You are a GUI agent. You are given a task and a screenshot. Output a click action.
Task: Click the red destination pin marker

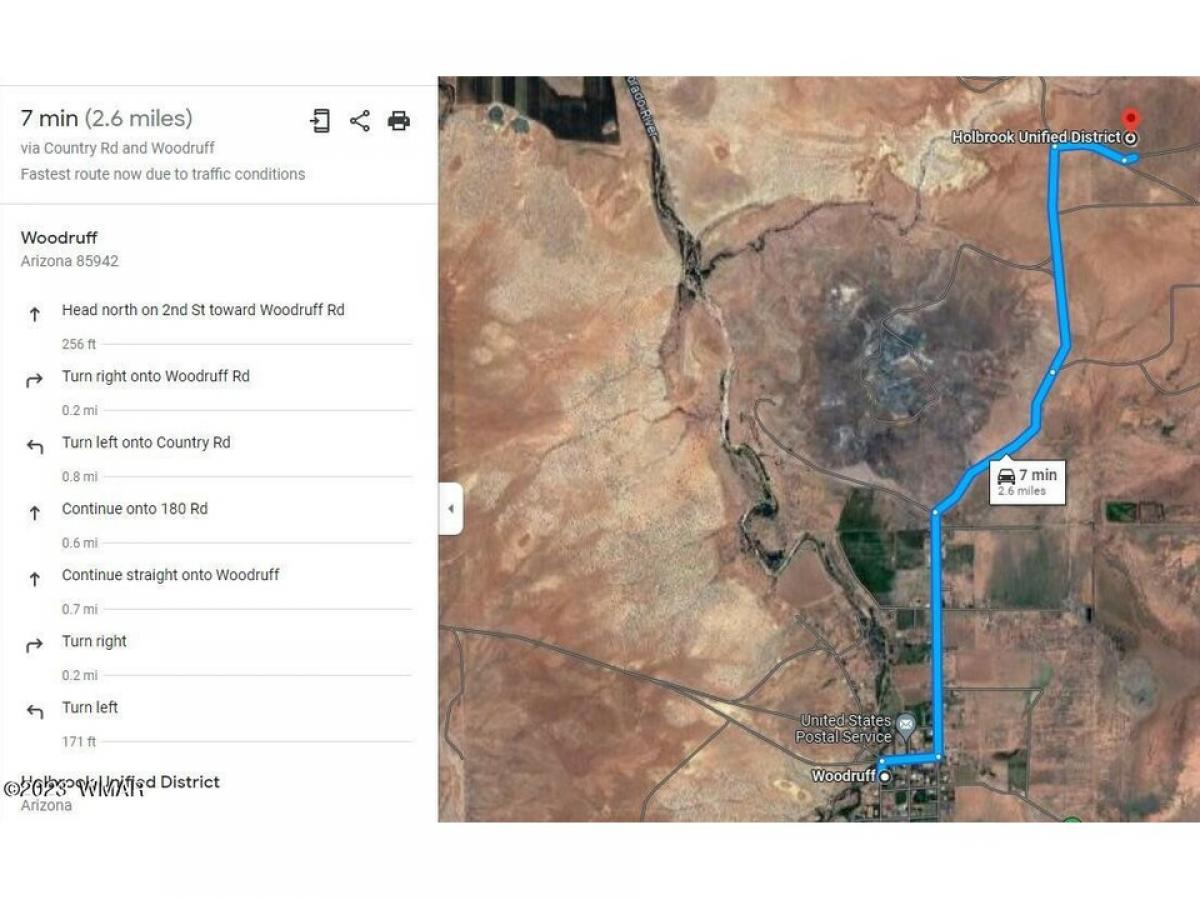click(1131, 119)
